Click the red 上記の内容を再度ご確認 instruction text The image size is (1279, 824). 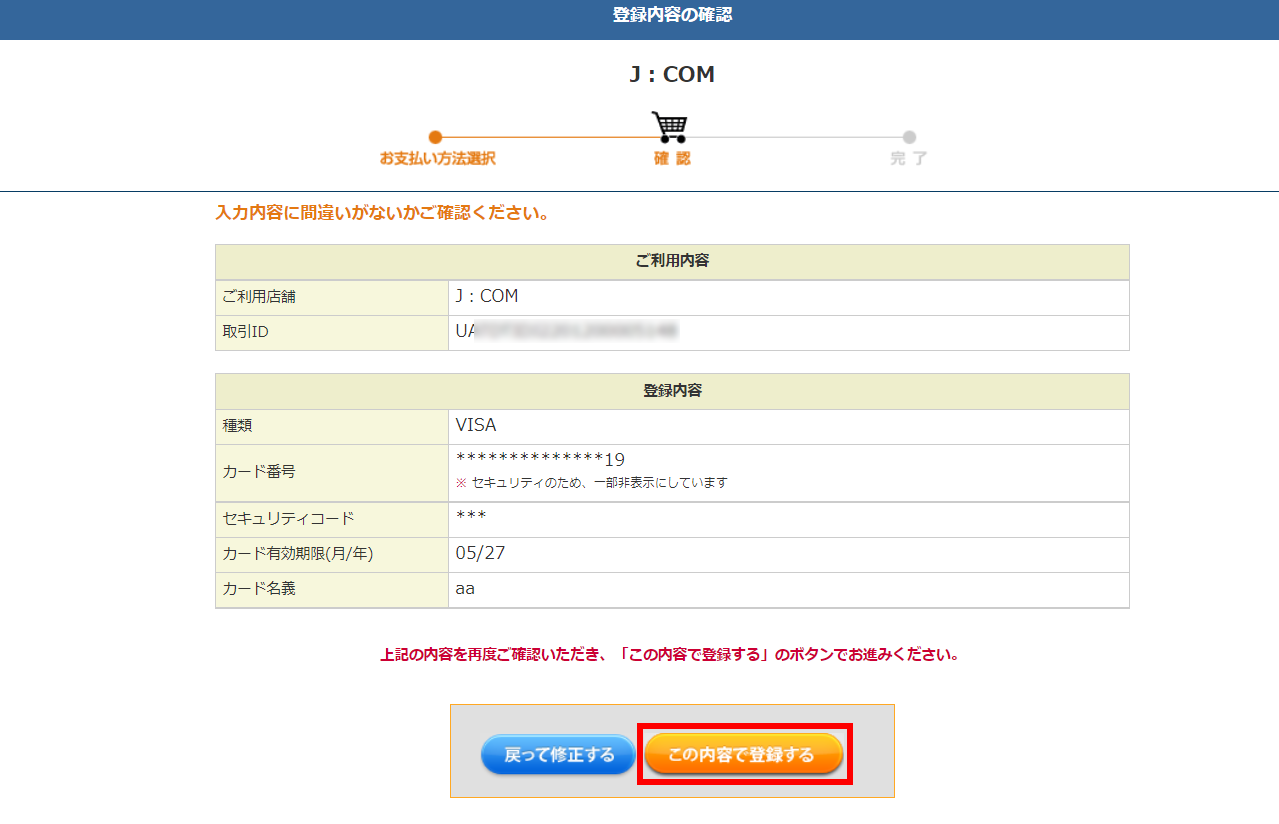pos(670,656)
